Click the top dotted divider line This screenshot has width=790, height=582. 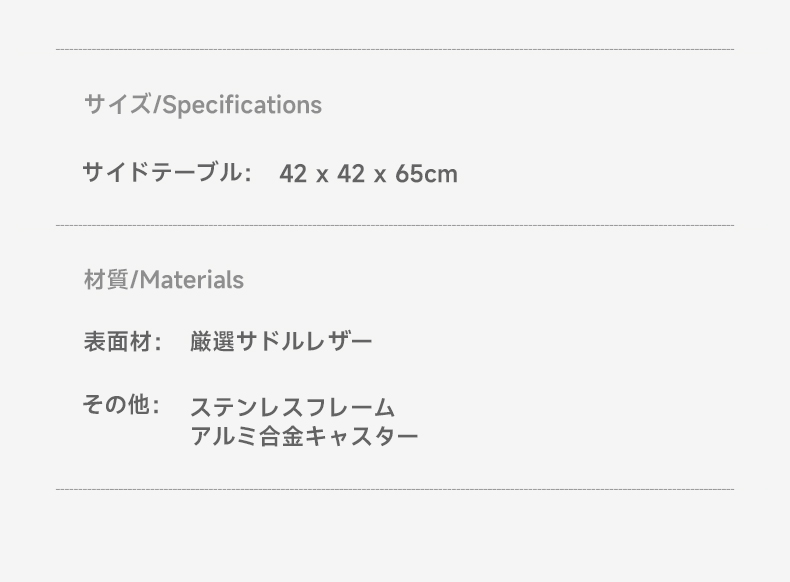click(x=395, y=49)
